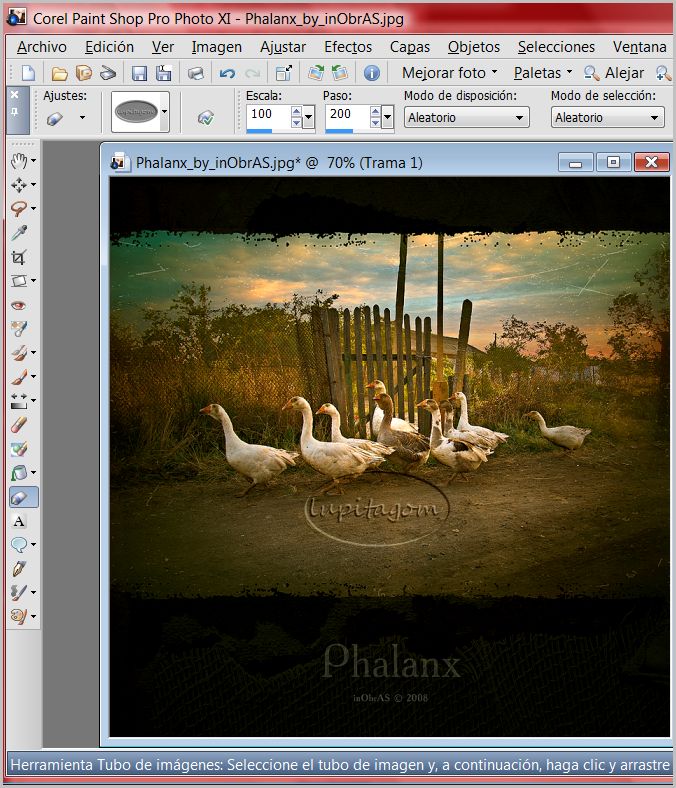Click the Save As icon

point(163,73)
